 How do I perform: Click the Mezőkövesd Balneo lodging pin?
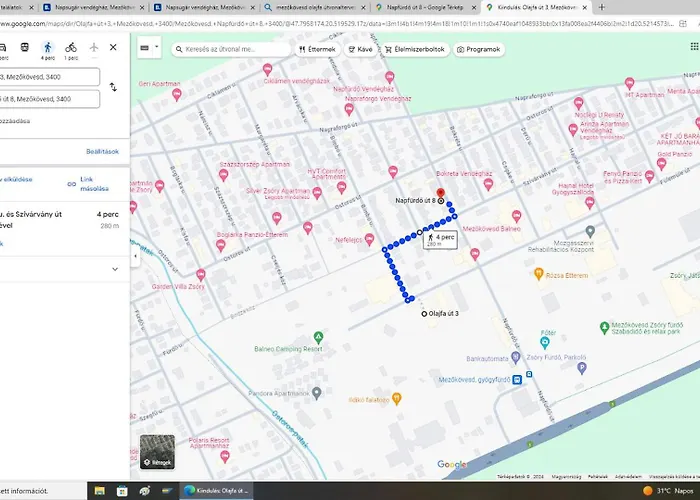click(x=517, y=217)
